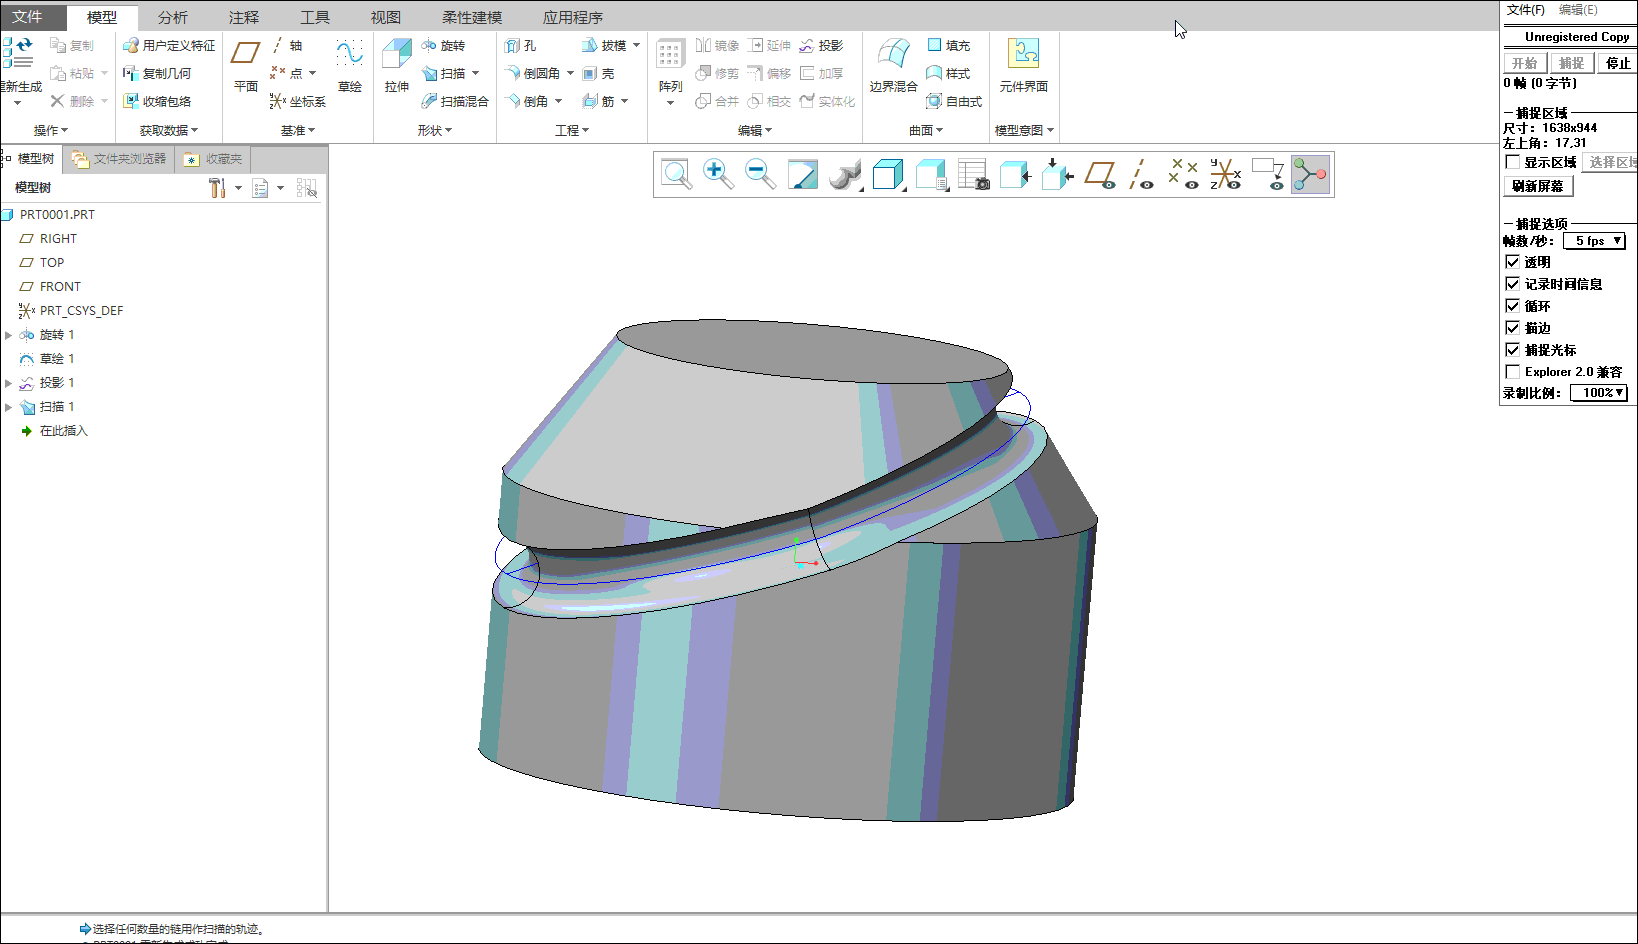1638x944 pixels.
Task: Enable the Explorer 2.0 兼容 checkbox
Action: (x=1512, y=372)
